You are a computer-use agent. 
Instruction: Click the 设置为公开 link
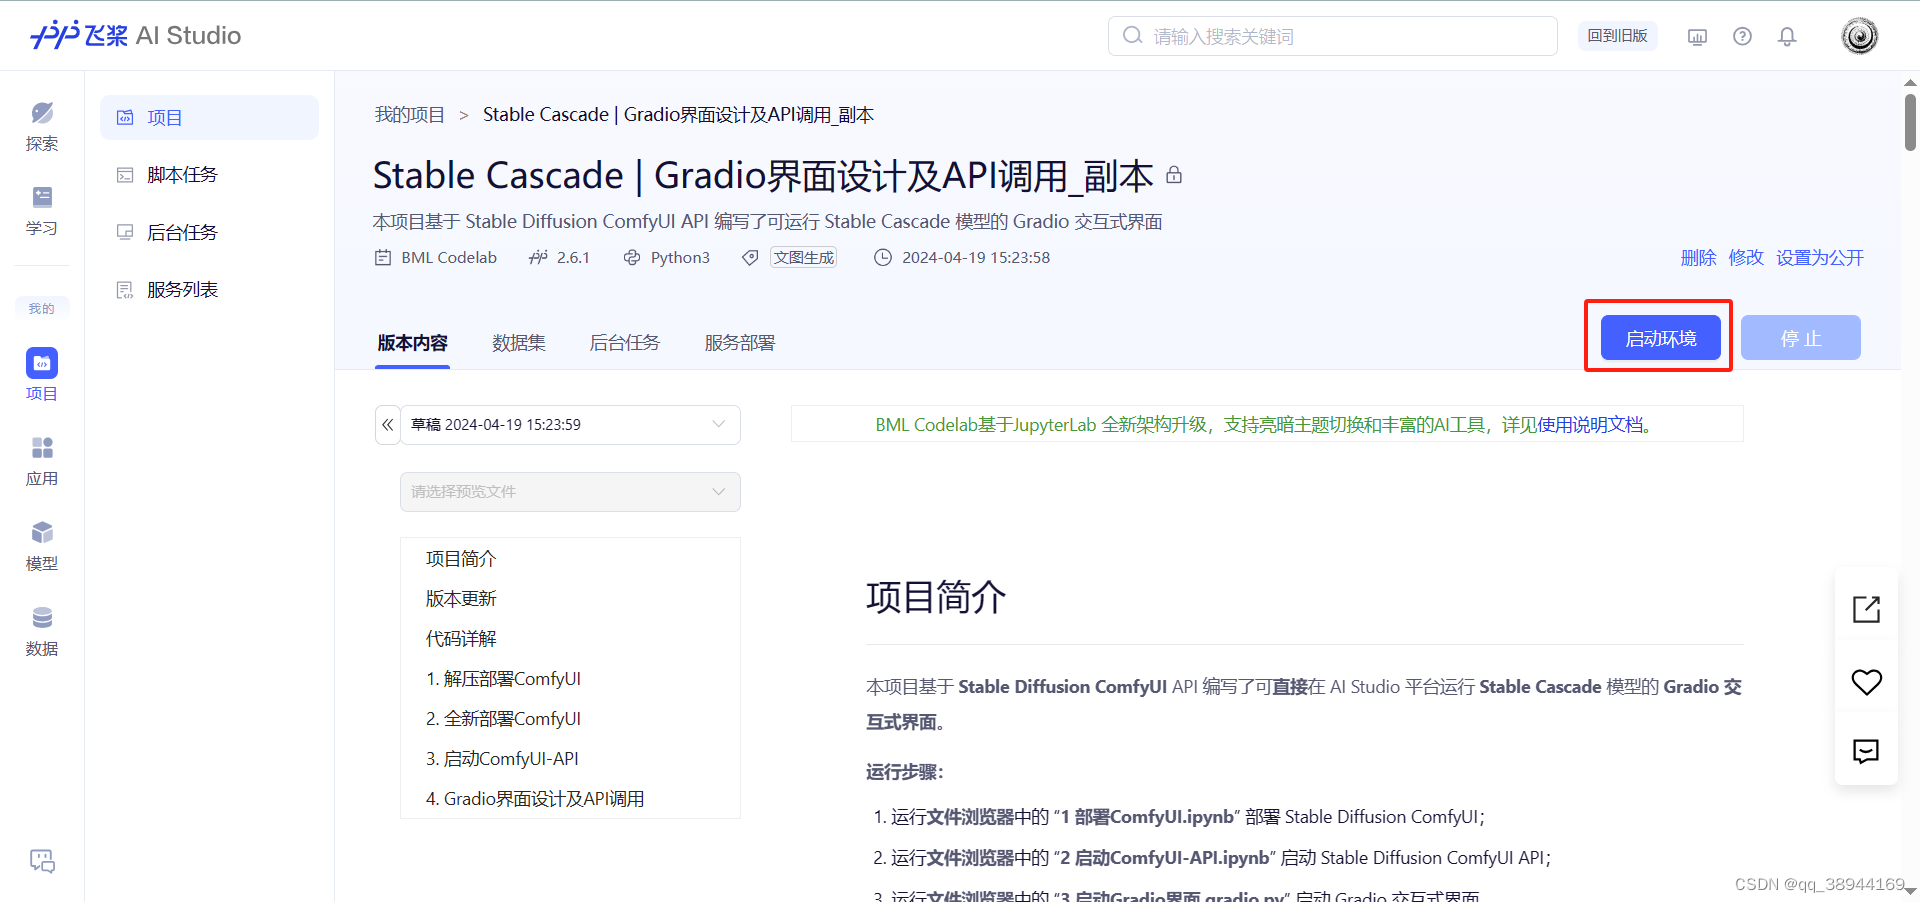coord(1820,257)
